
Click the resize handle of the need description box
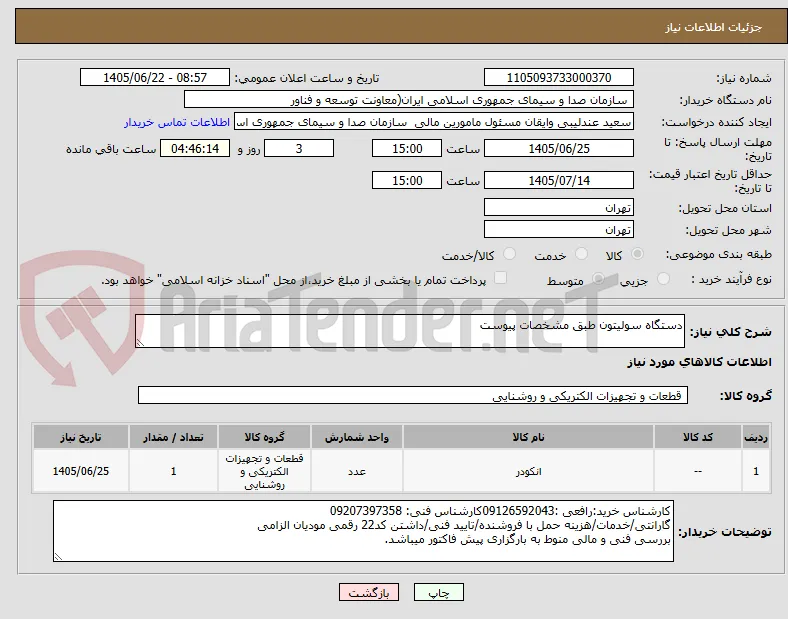(140, 343)
